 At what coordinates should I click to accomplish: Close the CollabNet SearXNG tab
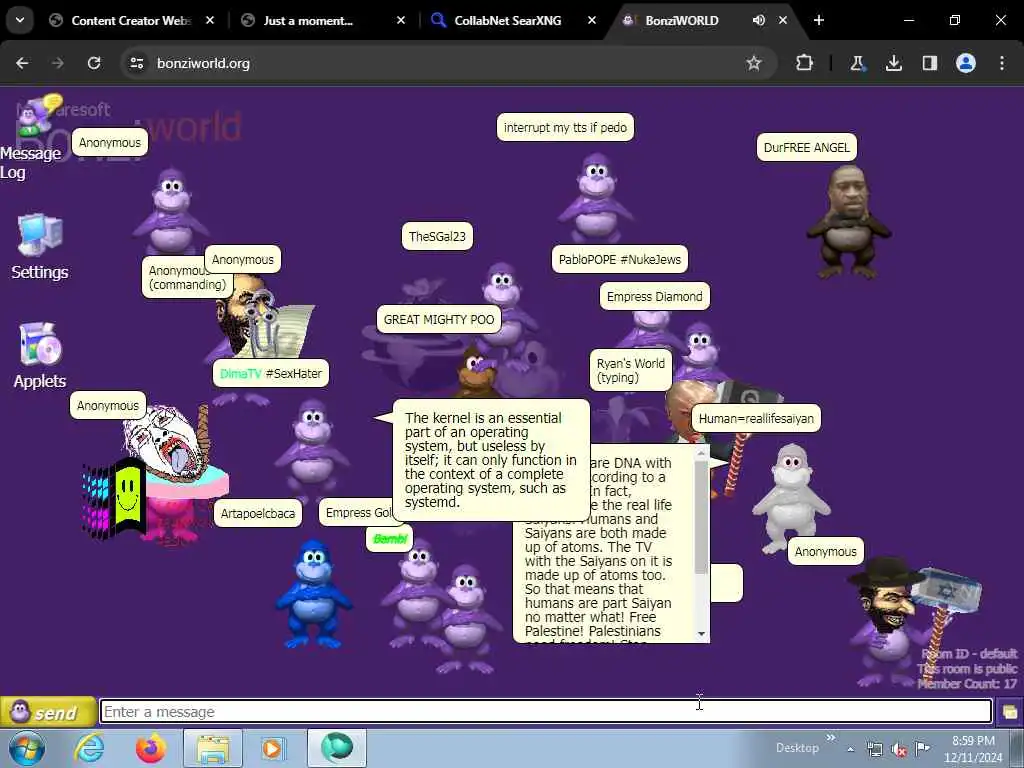tap(592, 20)
